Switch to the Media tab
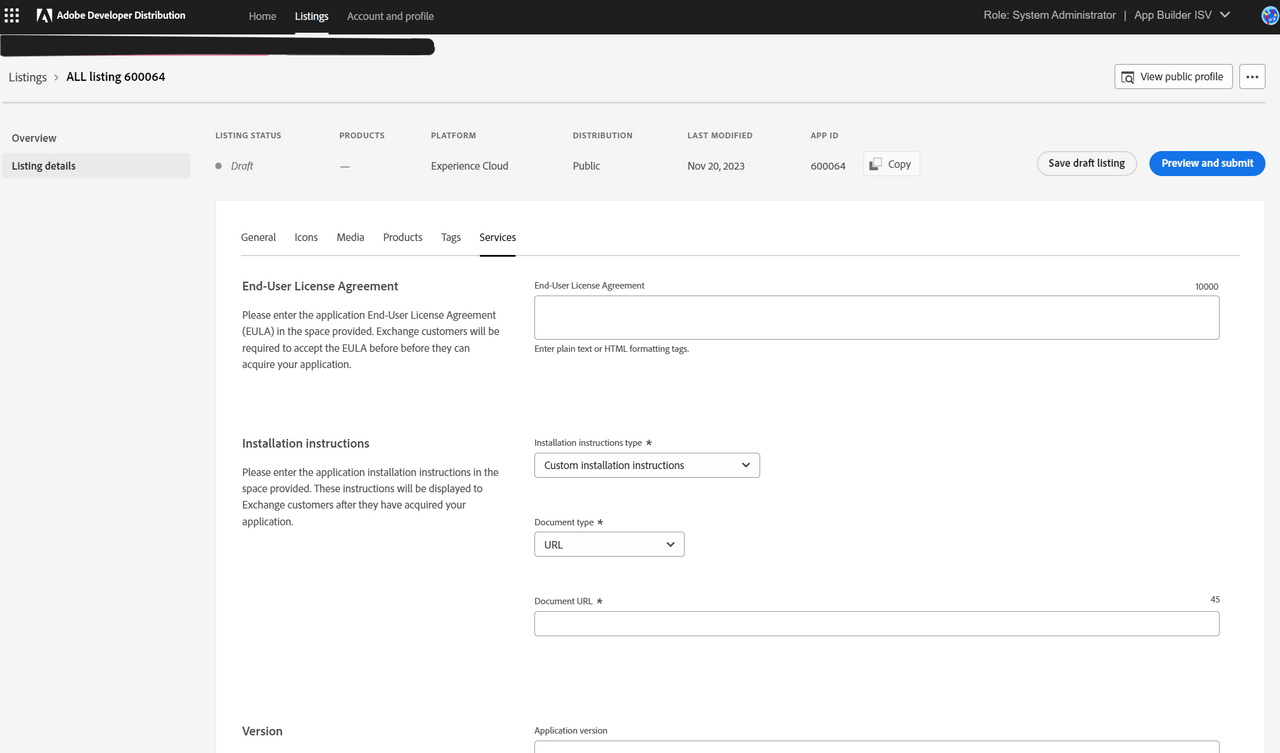The width and height of the screenshot is (1280, 753). point(350,237)
